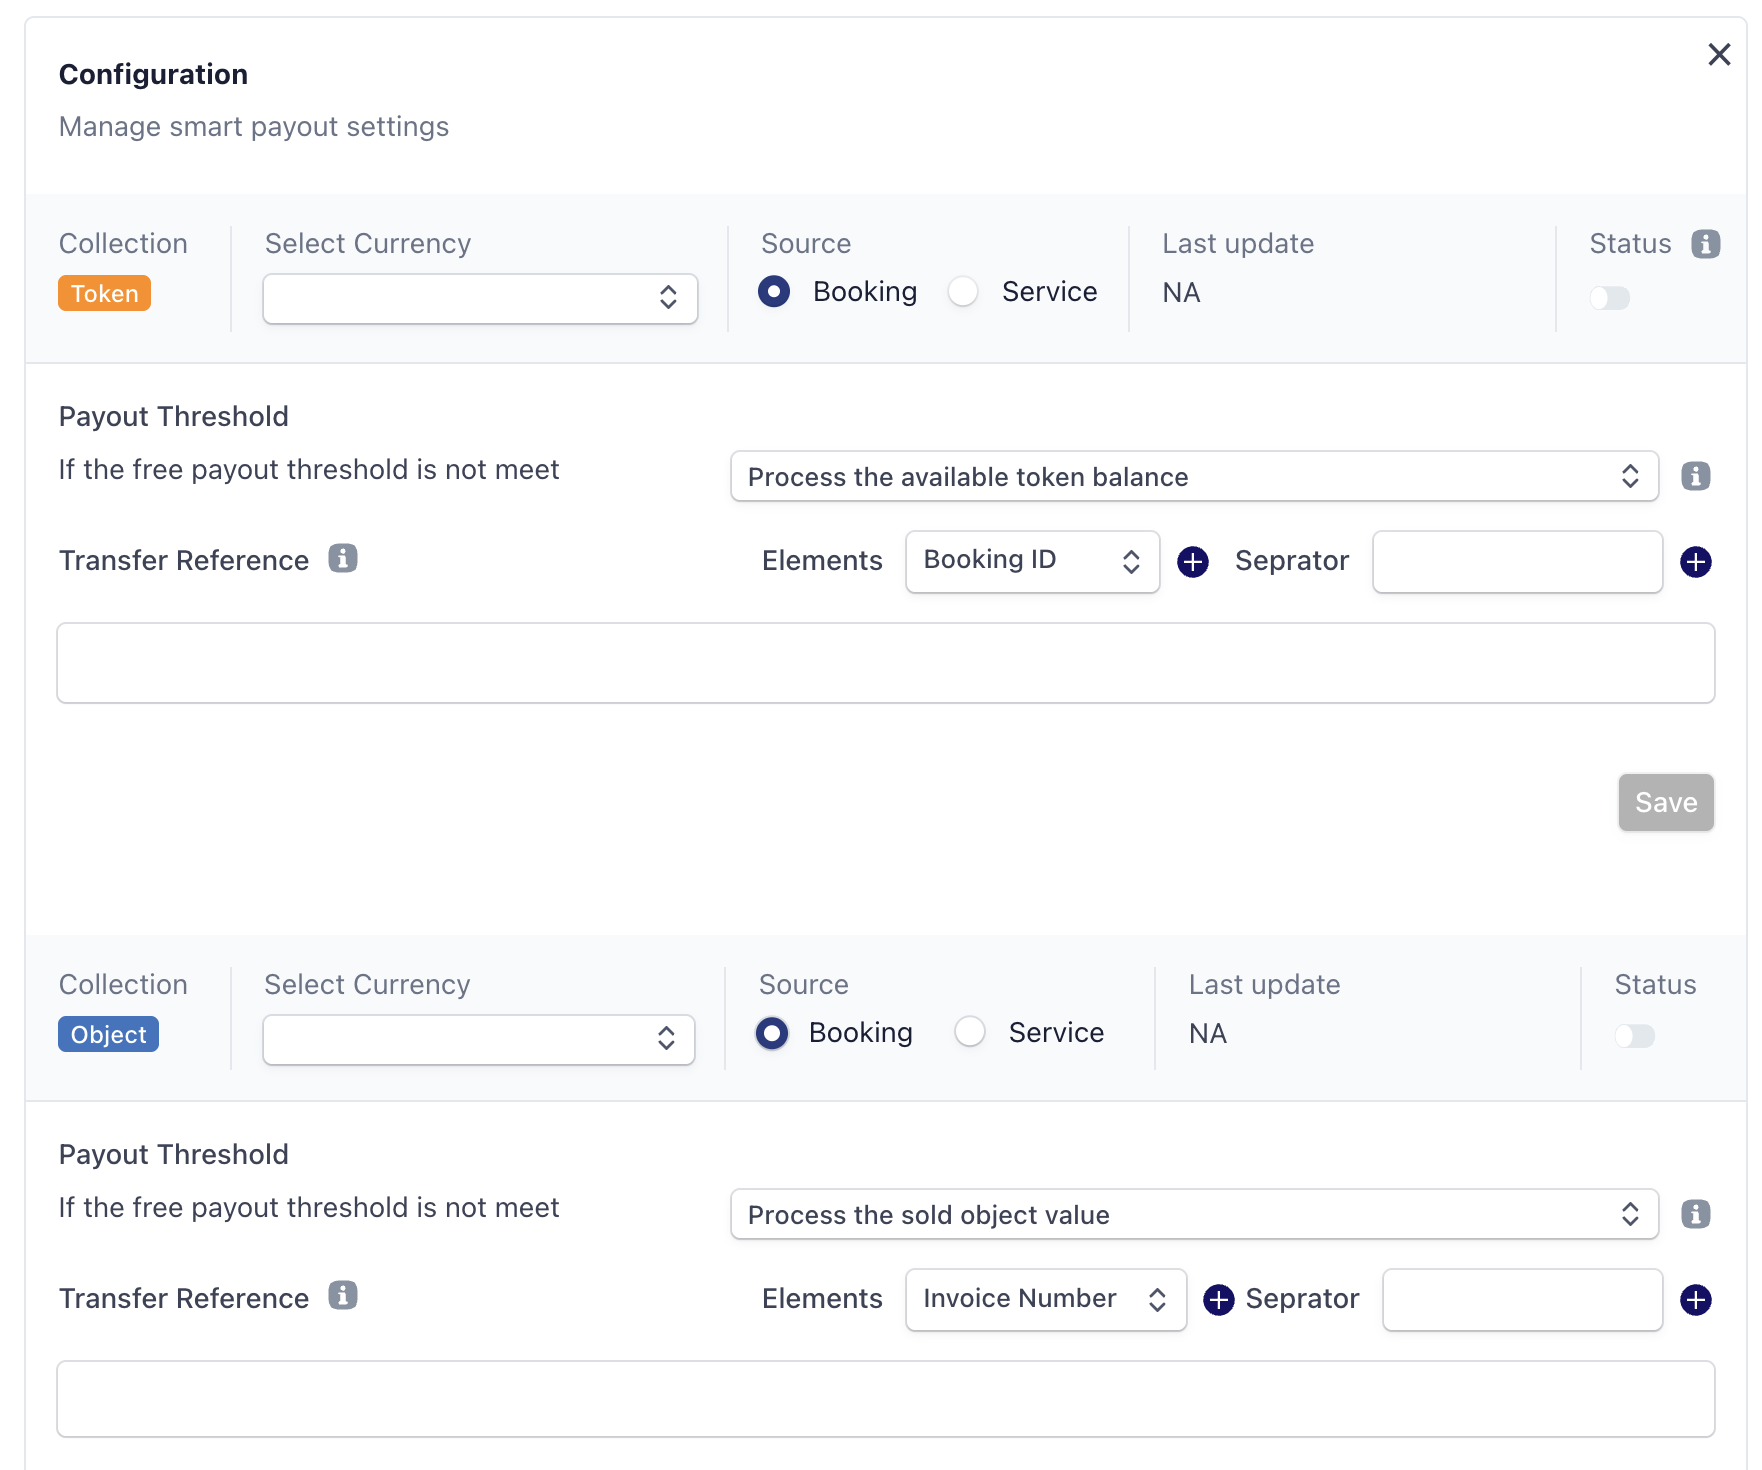Click Transfer Reference info icon in Token section
The height and width of the screenshot is (1470, 1762).
(343, 558)
